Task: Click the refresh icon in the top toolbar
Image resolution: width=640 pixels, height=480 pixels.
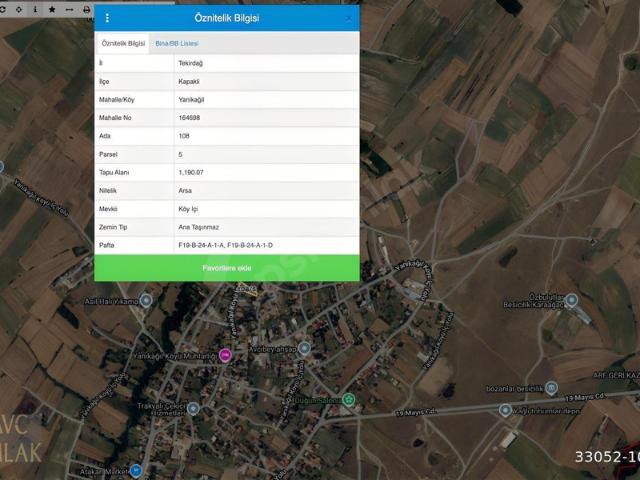Action: point(2,9)
